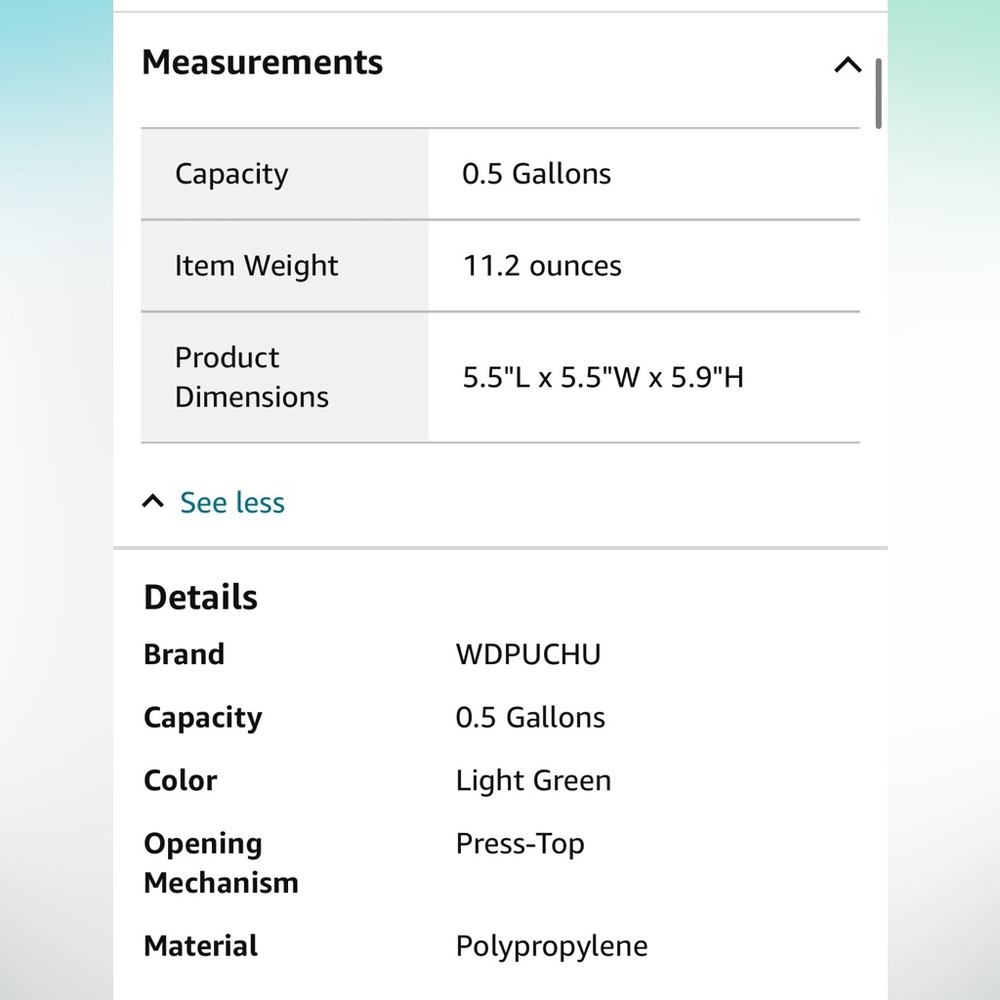The image size is (1000, 1000).
Task: Click the Product Dimensions label
Action: pyautogui.click(x=251, y=377)
